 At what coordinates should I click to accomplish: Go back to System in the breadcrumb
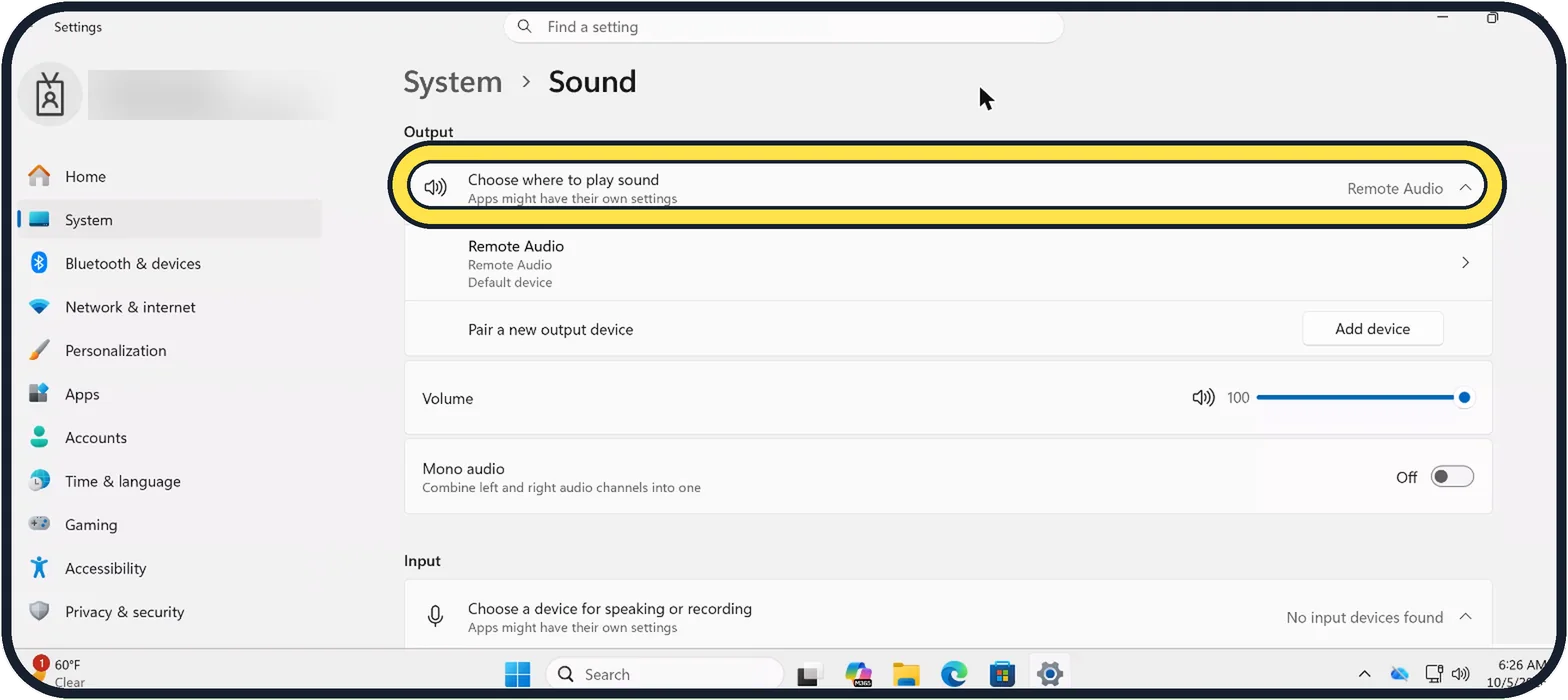453,81
